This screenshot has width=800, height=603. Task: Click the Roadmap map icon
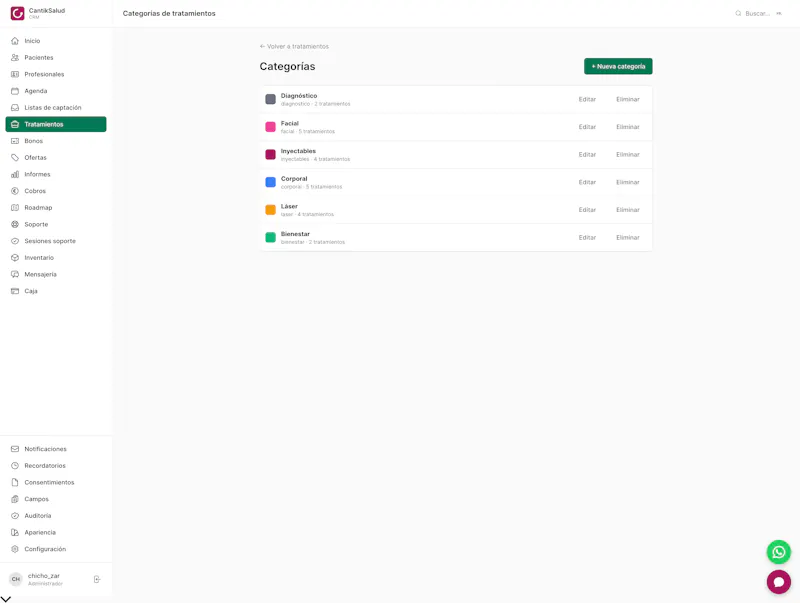click(15, 208)
